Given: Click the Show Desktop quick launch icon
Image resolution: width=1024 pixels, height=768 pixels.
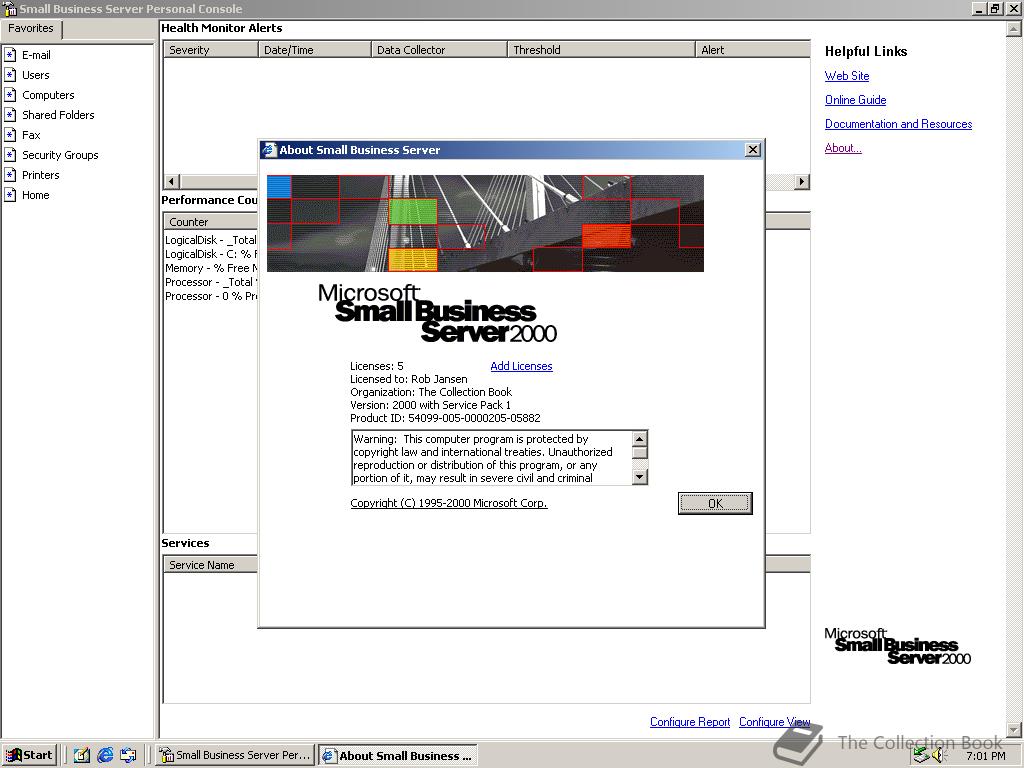Looking at the screenshot, I should [82, 755].
